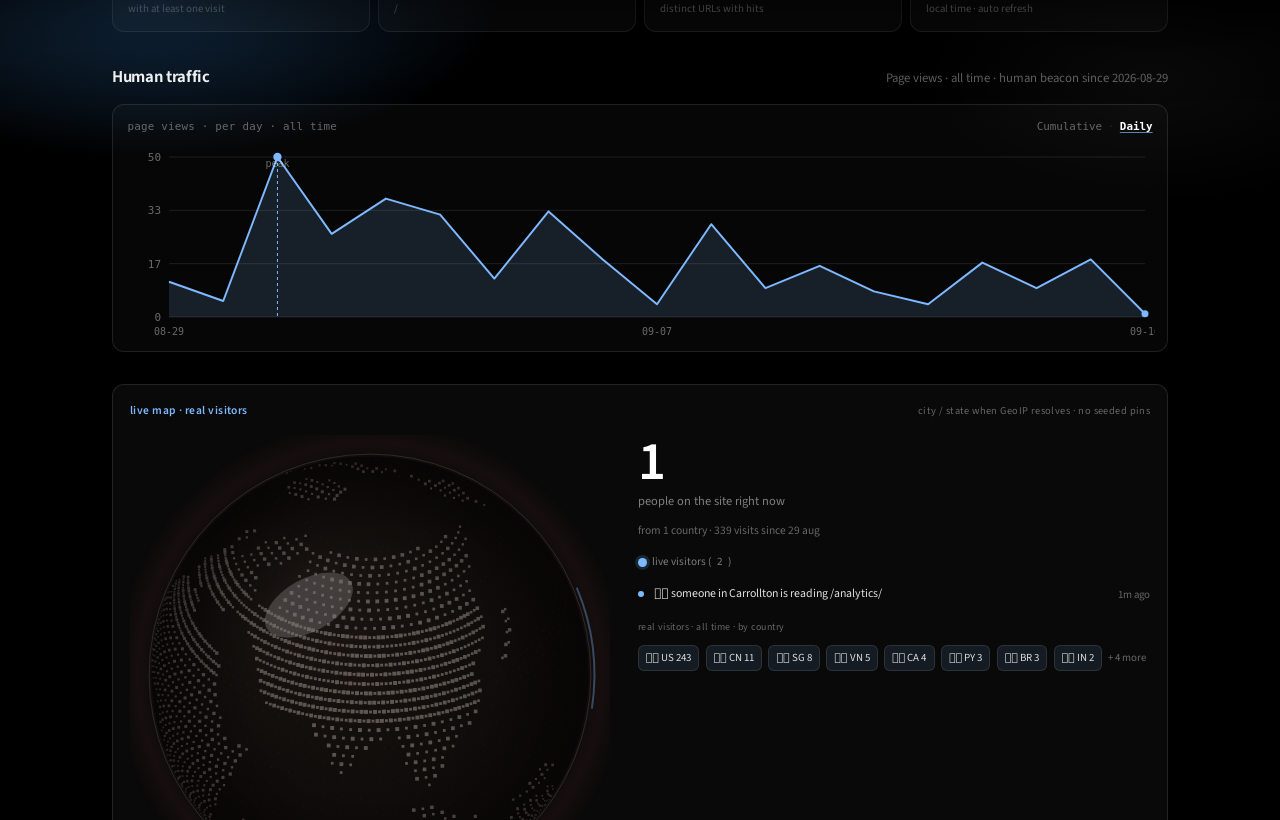1280x820 pixels.
Task: Open the CA 4 country chip
Action: 909,658
